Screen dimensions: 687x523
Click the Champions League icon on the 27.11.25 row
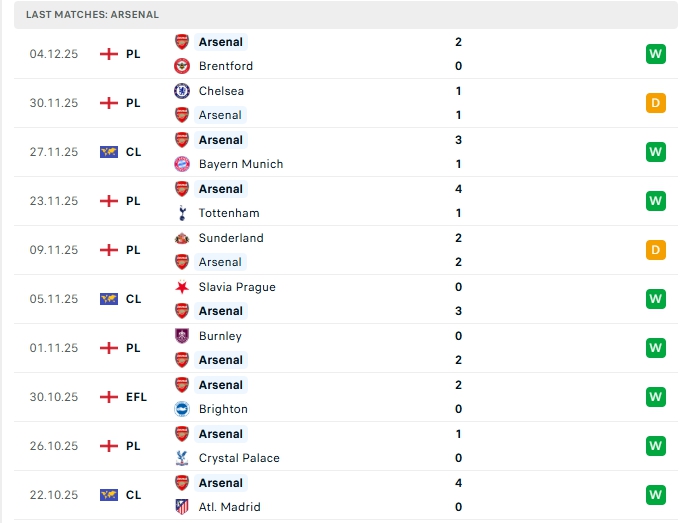(x=109, y=152)
